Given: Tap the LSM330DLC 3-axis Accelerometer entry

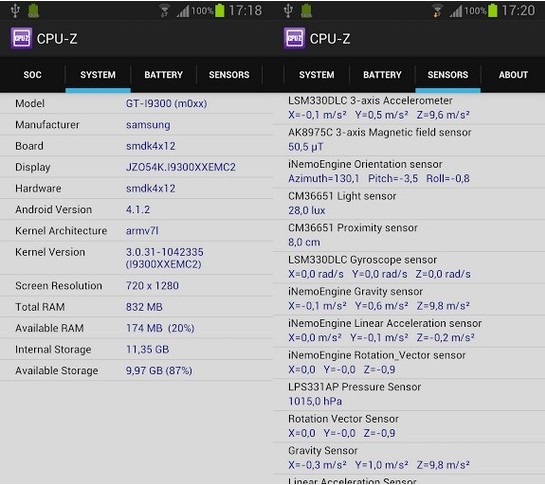Looking at the screenshot, I should tap(409, 108).
